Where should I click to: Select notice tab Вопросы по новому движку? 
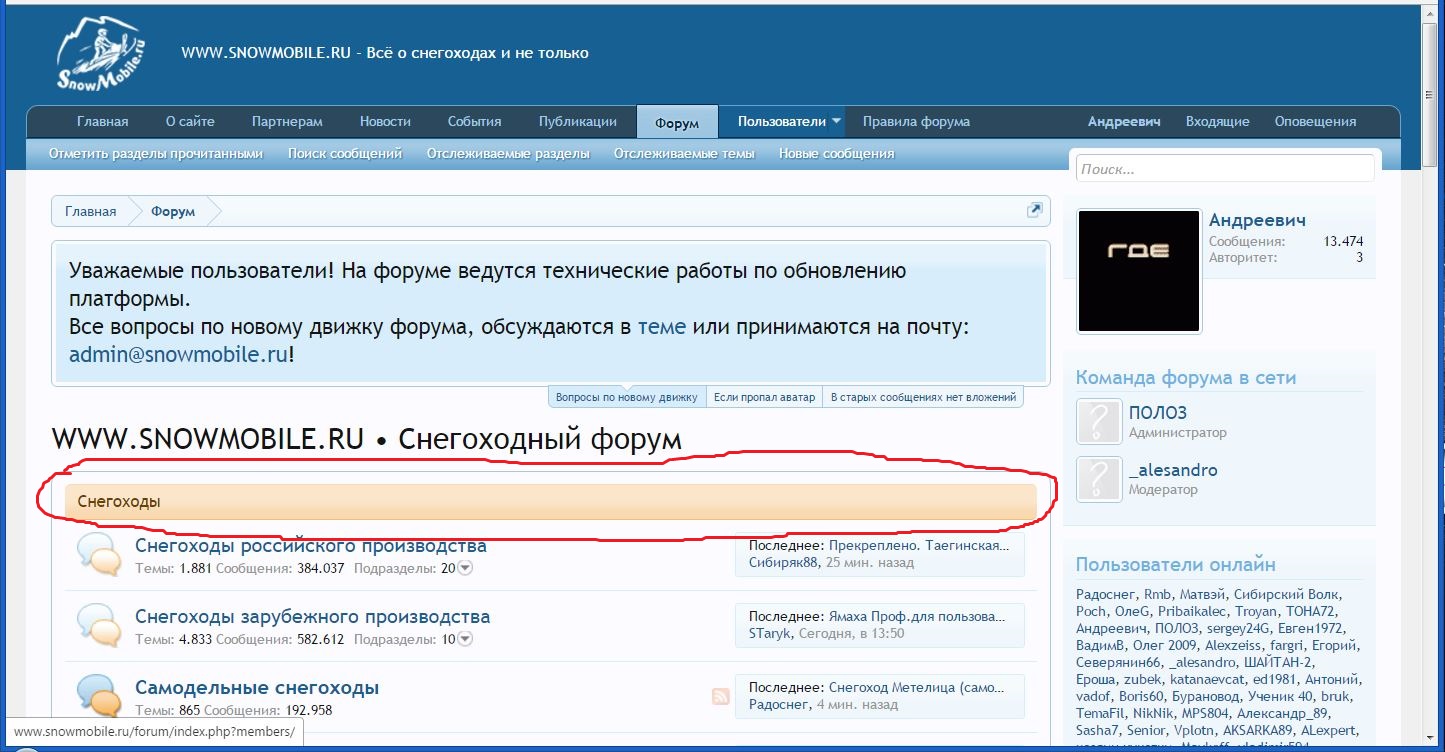(627, 397)
